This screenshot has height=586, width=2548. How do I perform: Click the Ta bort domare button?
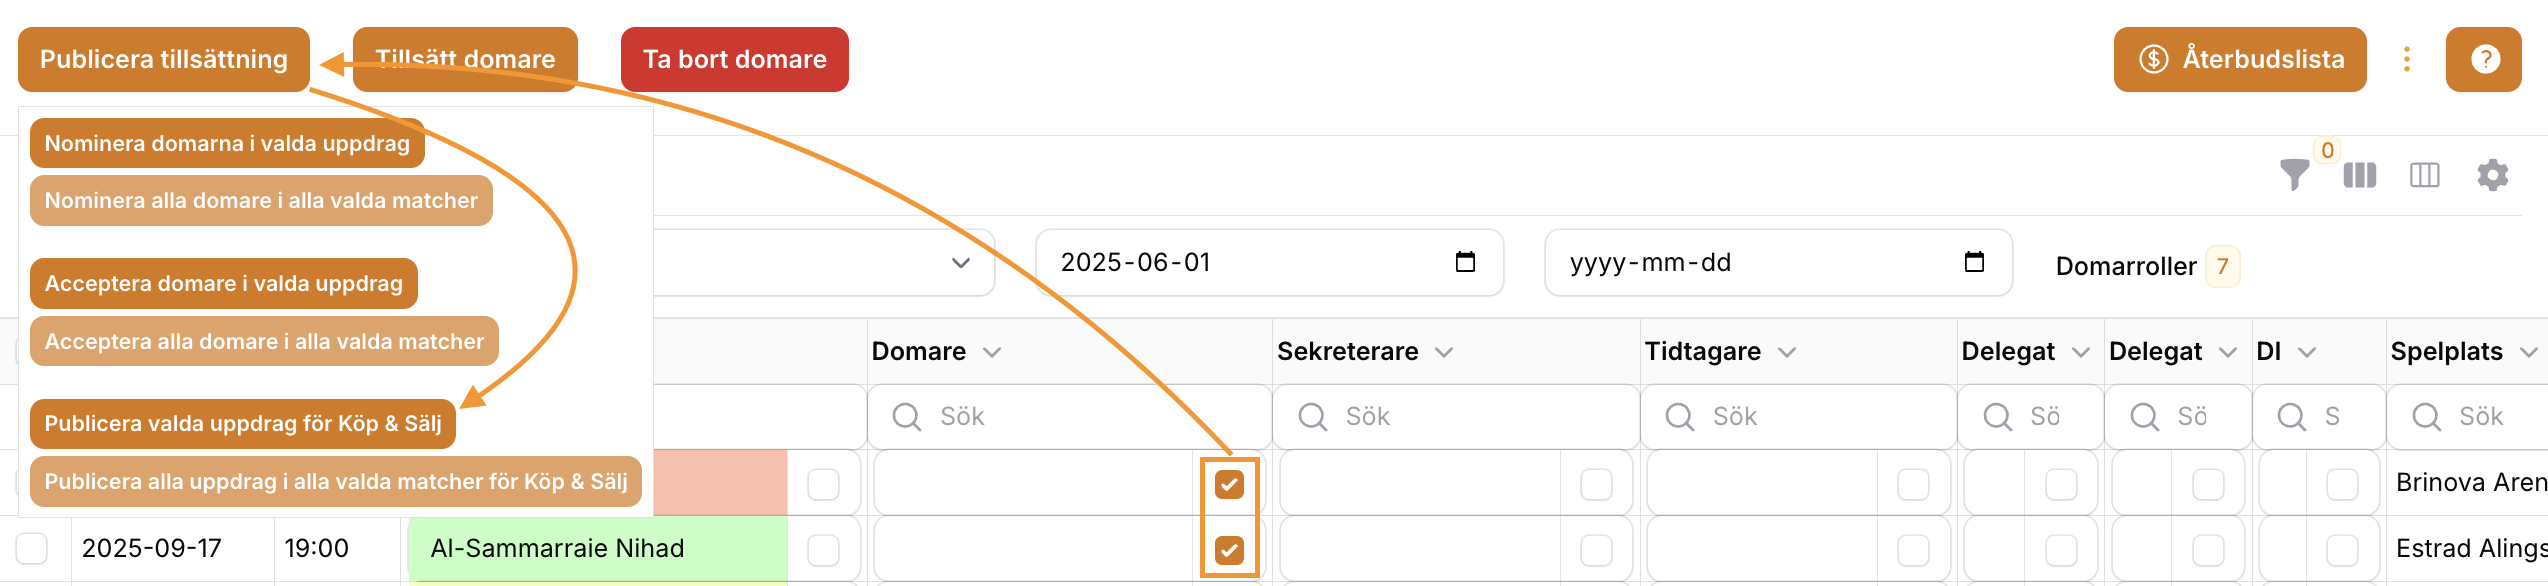pos(734,59)
